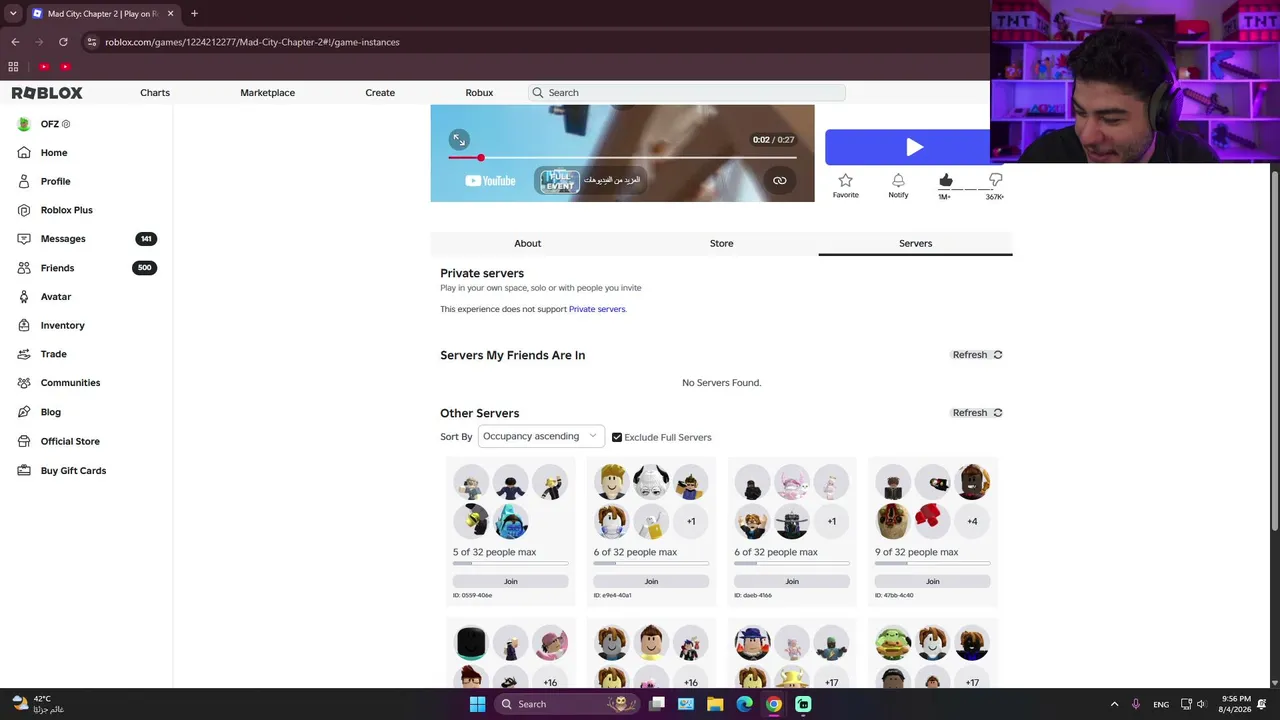Open File Explorer from the taskbar
This screenshot has height=720, width=1280.
[715, 704]
